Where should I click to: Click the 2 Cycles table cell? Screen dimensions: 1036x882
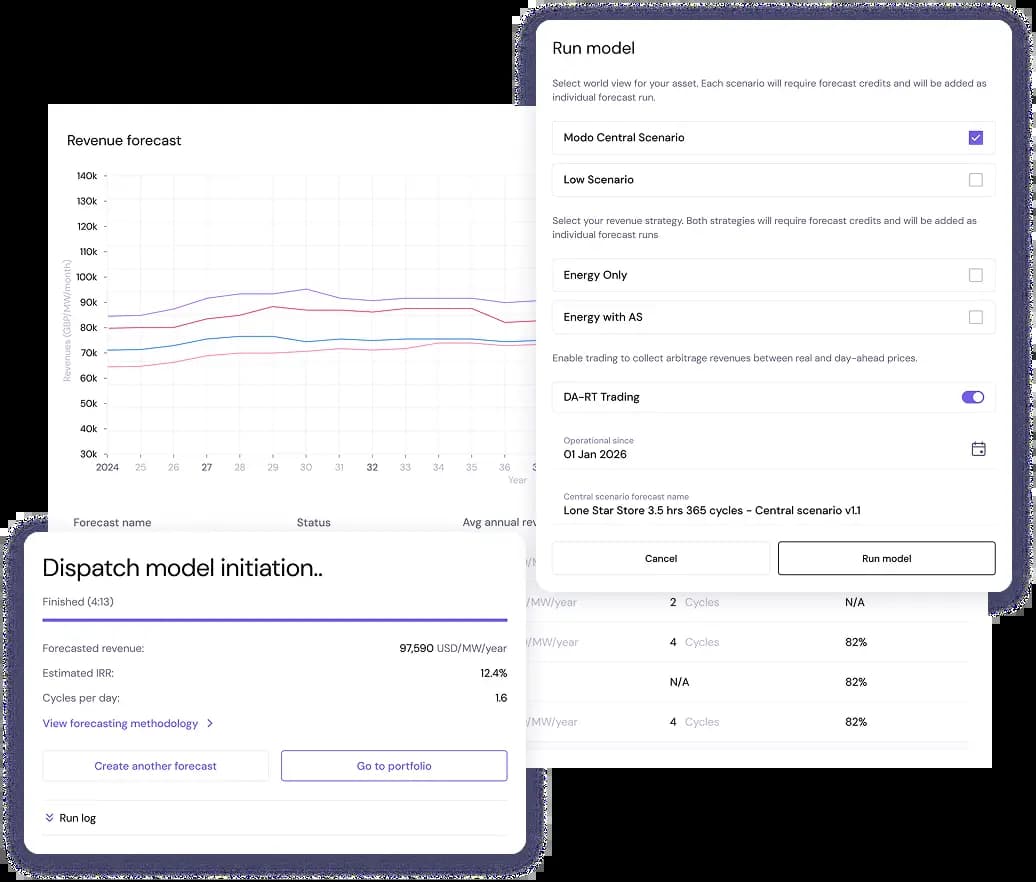coord(694,603)
